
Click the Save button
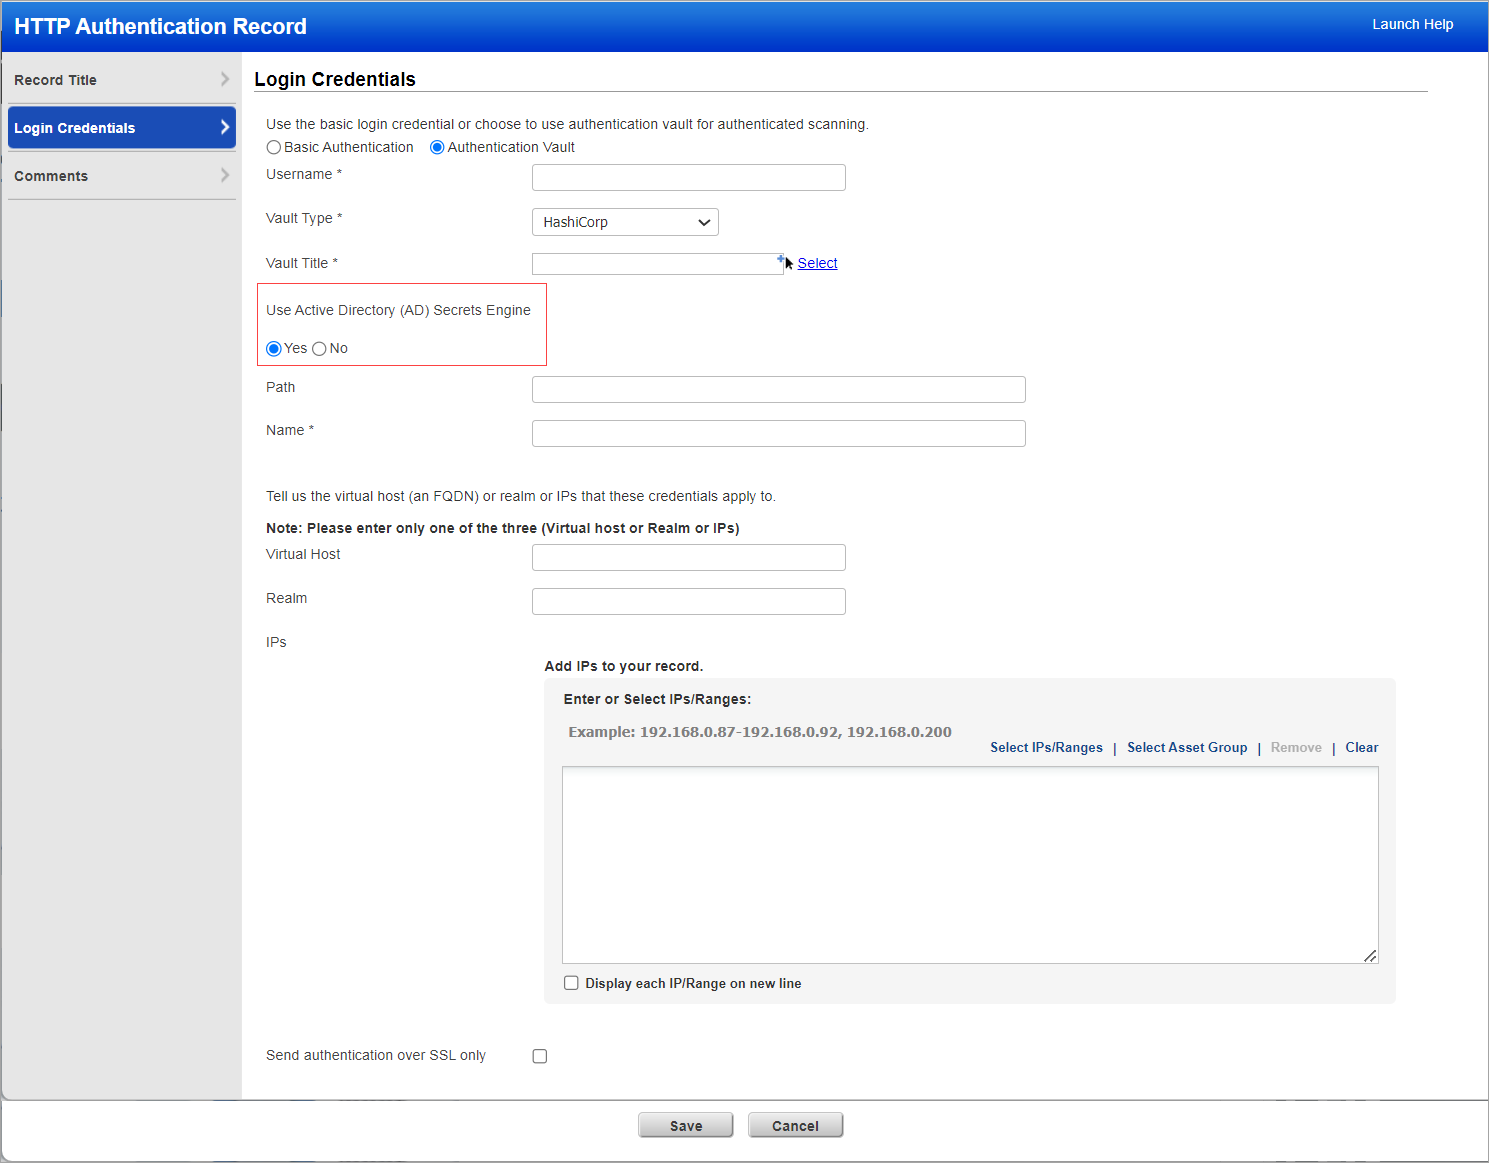(685, 1126)
